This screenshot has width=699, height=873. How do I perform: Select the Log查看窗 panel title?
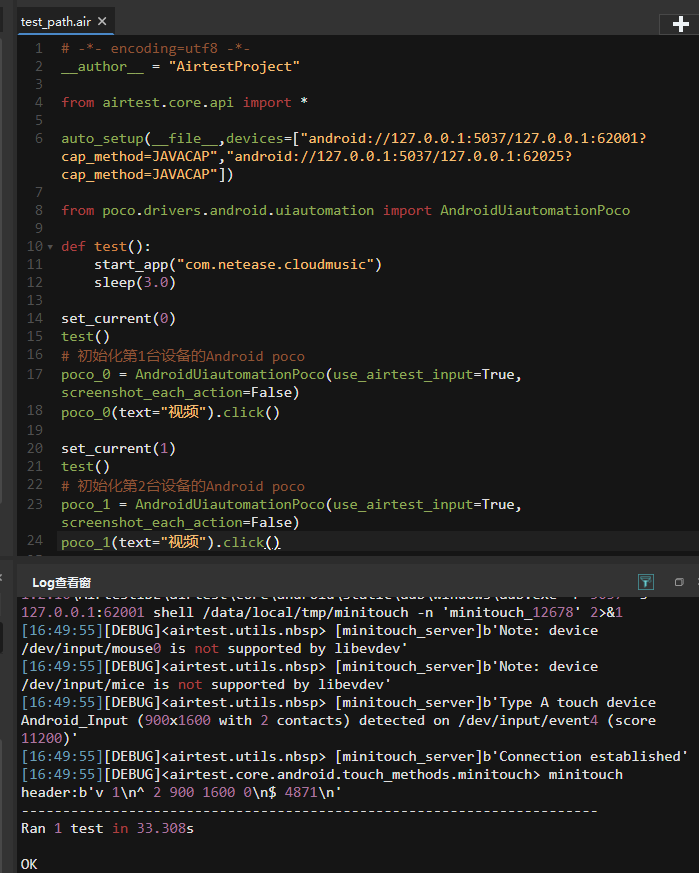tap(61, 582)
